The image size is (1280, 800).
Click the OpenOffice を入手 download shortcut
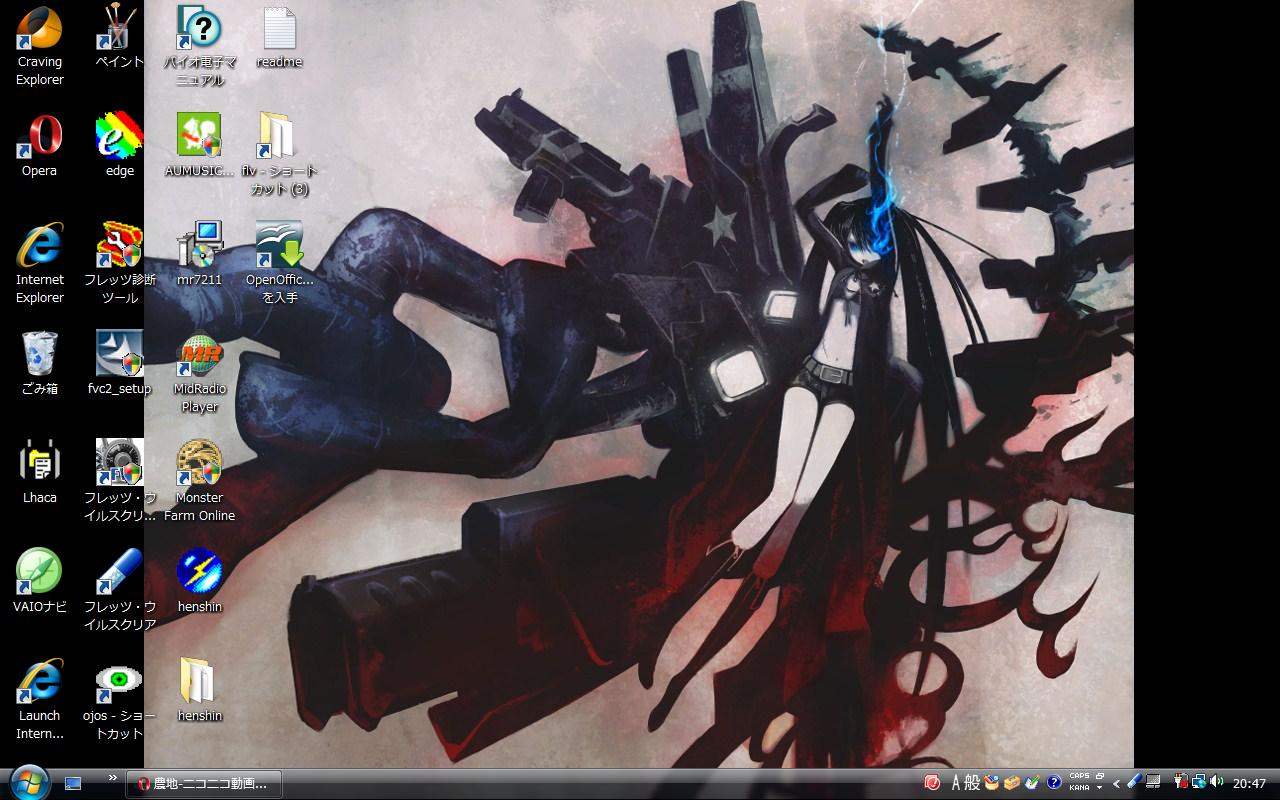(x=279, y=264)
